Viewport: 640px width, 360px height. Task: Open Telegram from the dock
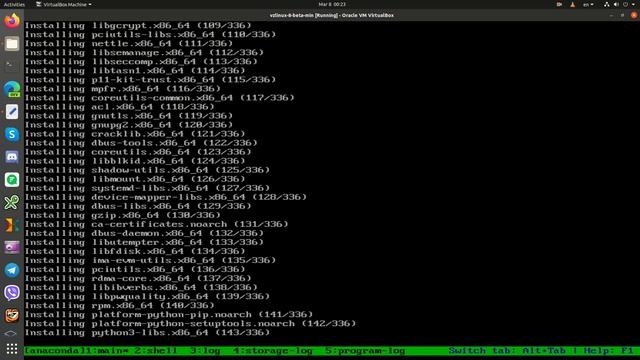click(x=12, y=270)
